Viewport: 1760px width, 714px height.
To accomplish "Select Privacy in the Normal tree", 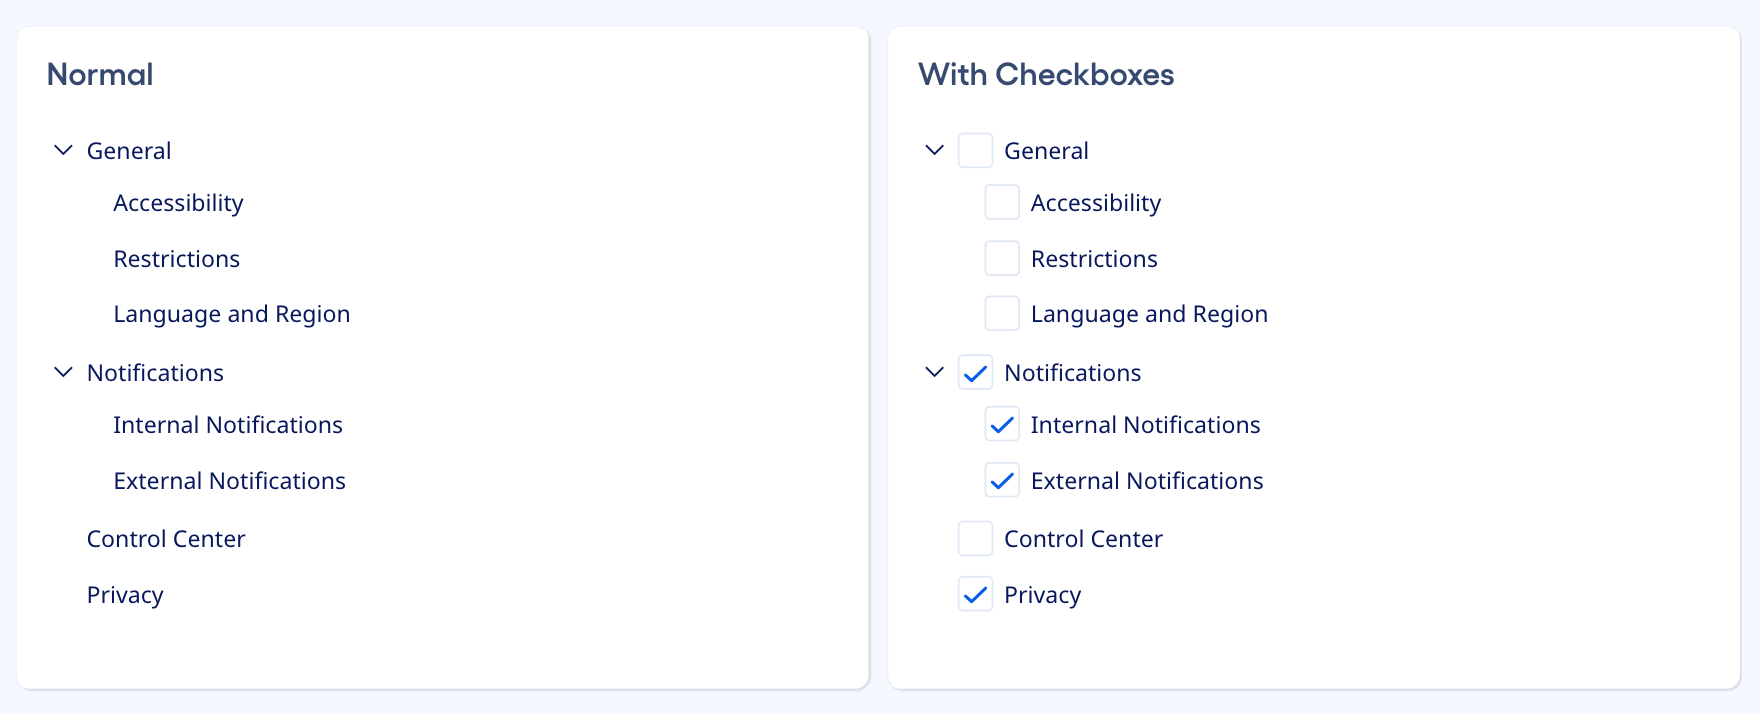I will pos(125,594).
